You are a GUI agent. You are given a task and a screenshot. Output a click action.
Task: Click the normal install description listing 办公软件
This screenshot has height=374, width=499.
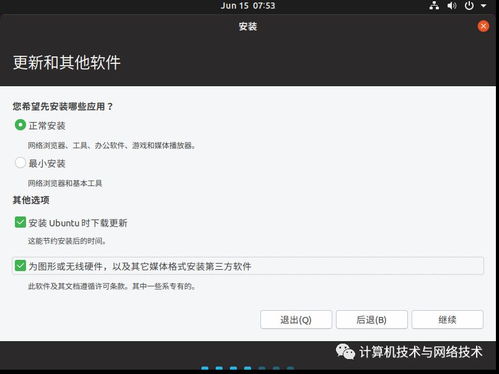(111, 145)
